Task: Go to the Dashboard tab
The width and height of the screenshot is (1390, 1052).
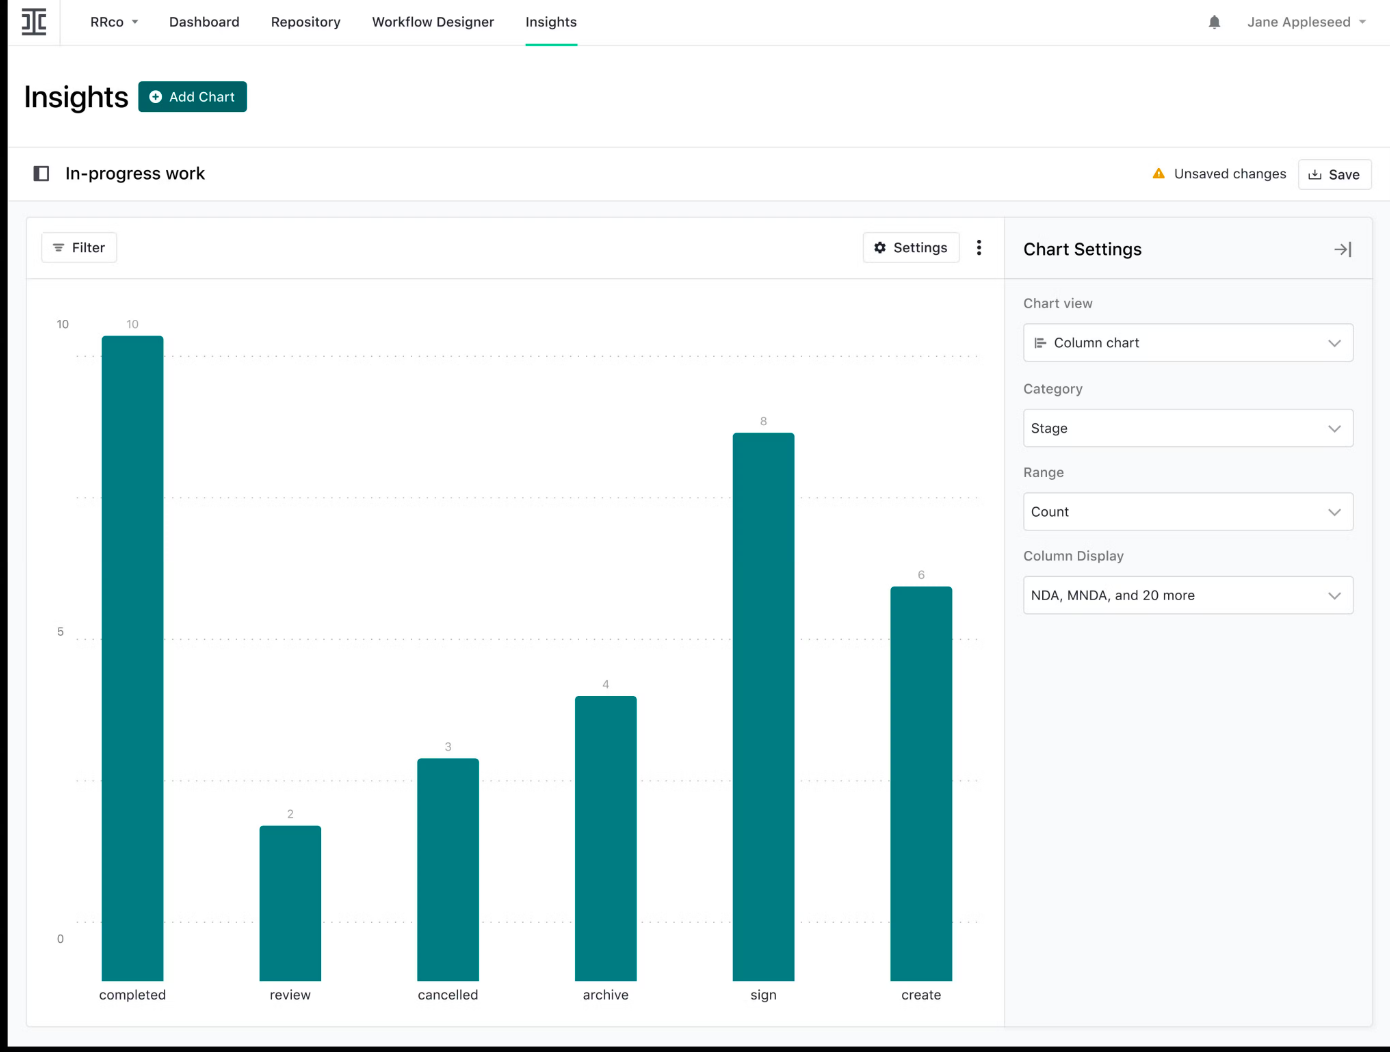Action: (204, 22)
